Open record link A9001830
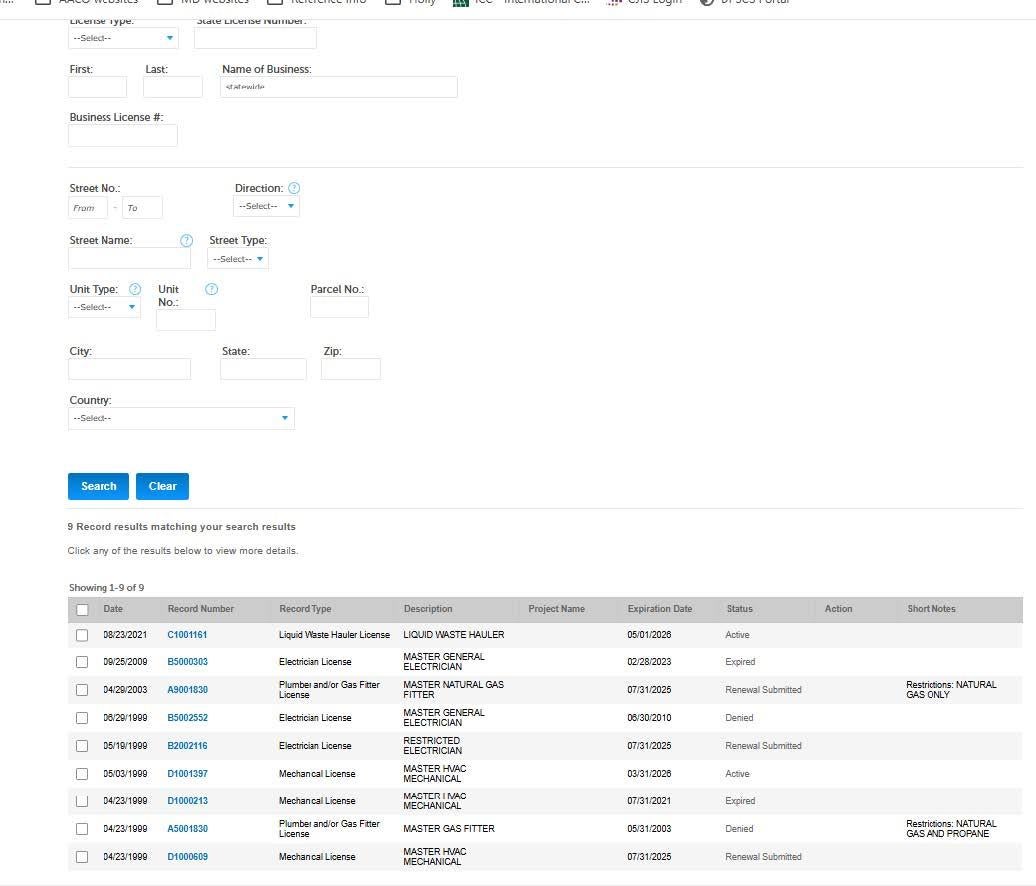This screenshot has height=886, width=1036. click(x=188, y=690)
